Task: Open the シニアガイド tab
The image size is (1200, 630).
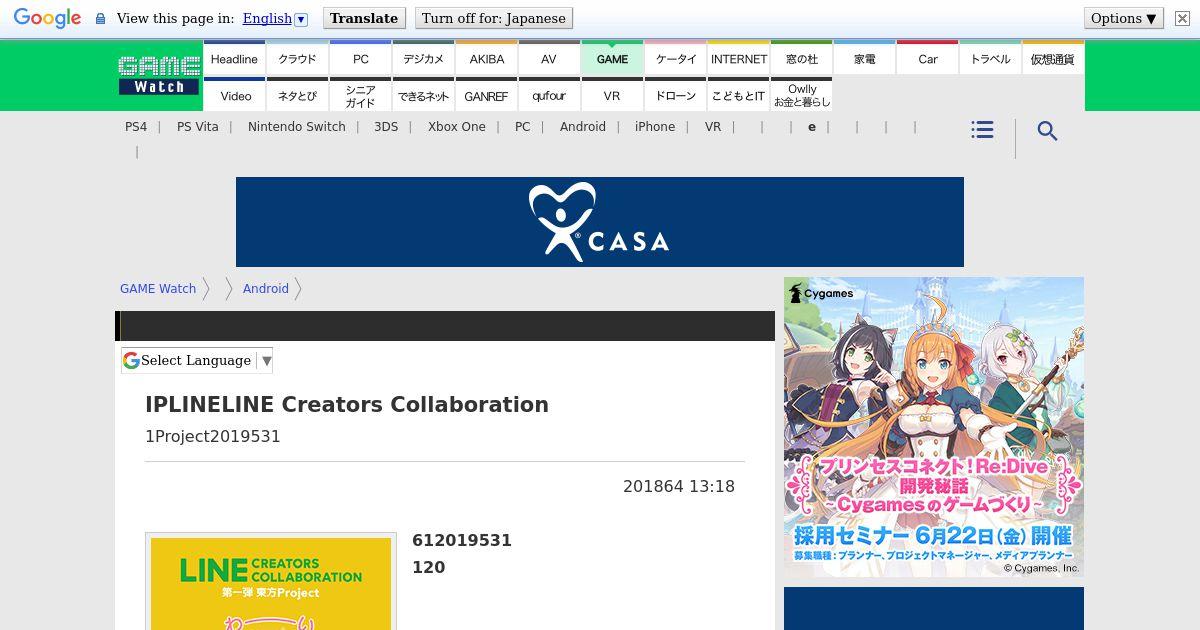Action: click(x=360, y=95)
